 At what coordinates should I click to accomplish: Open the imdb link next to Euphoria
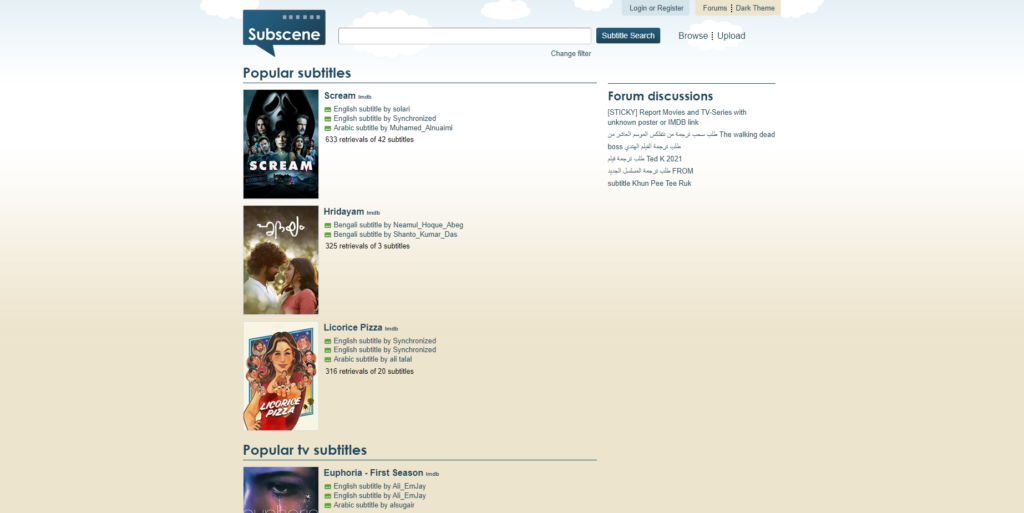point(432,474)
